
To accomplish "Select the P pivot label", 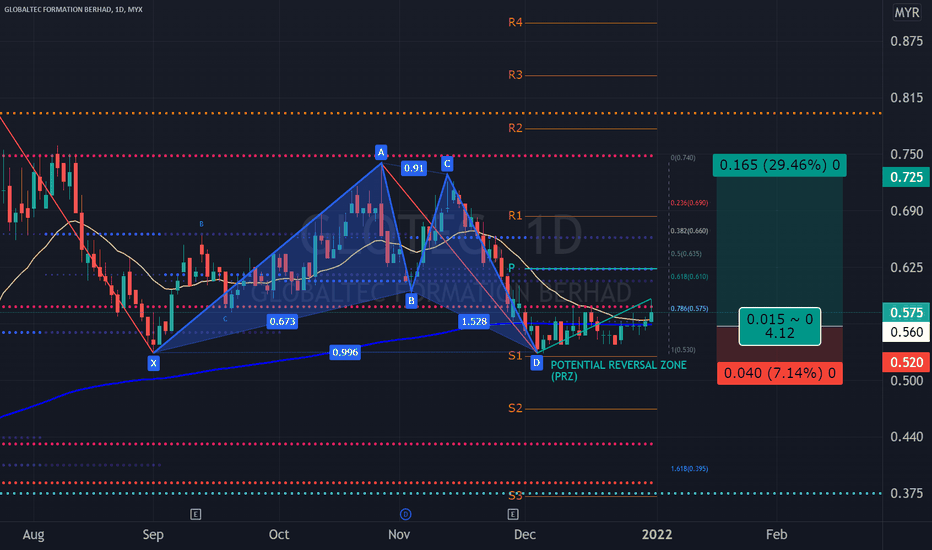I will (511, 269).
